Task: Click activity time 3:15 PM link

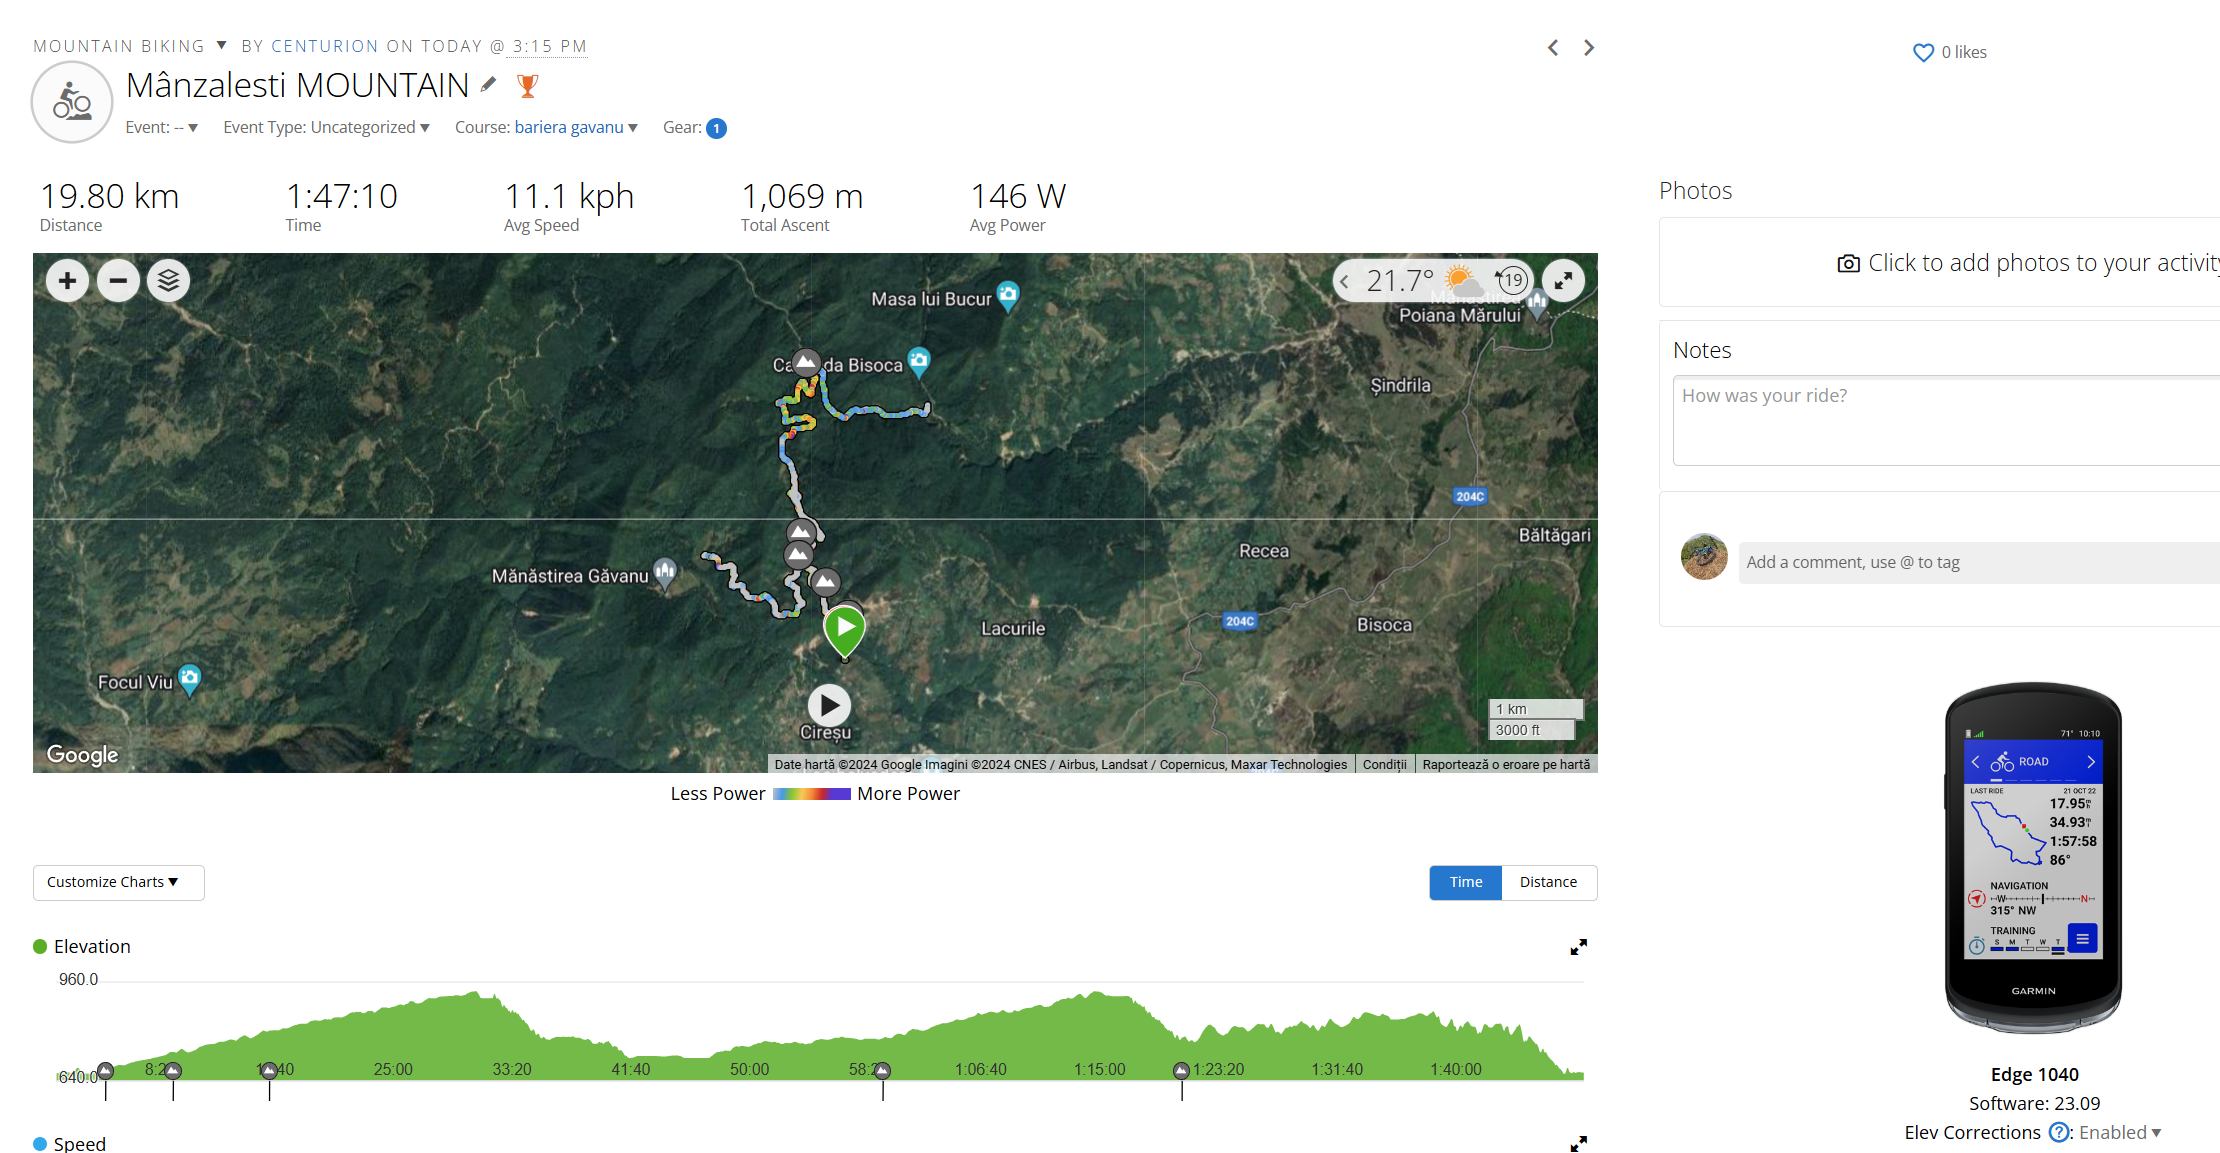Action: pos(550,46)
